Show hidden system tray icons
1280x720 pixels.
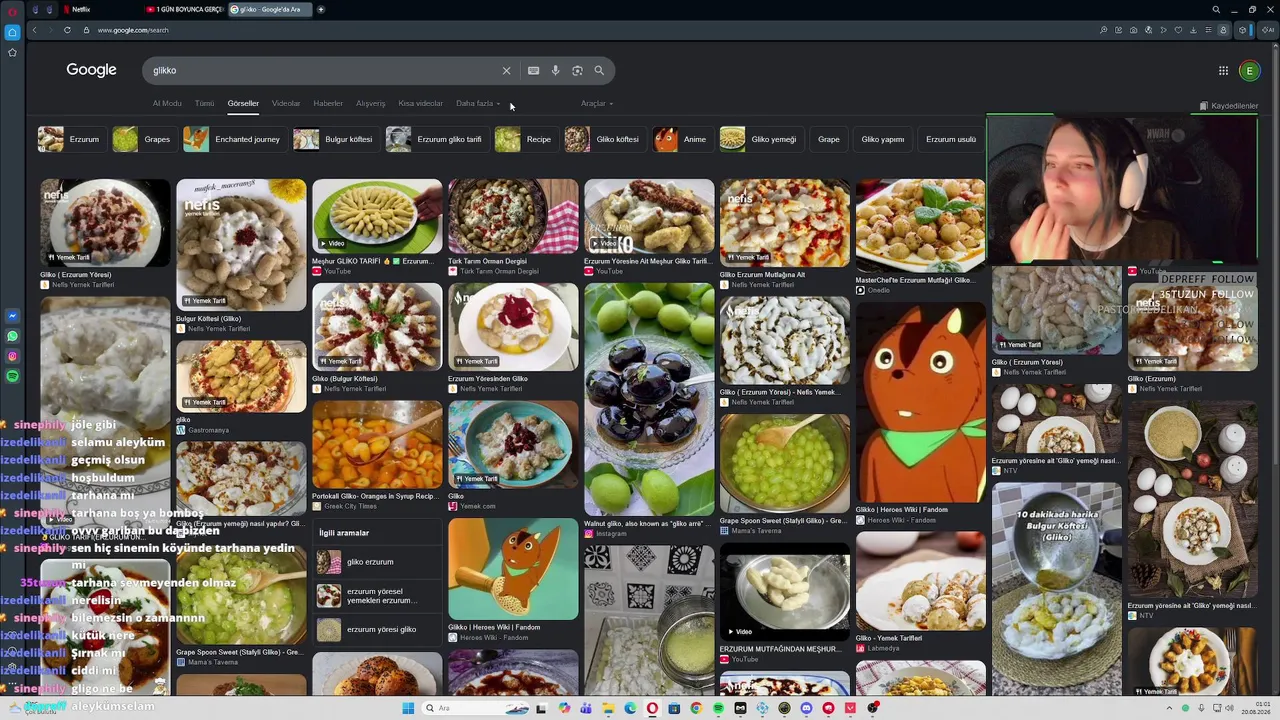1170,708
